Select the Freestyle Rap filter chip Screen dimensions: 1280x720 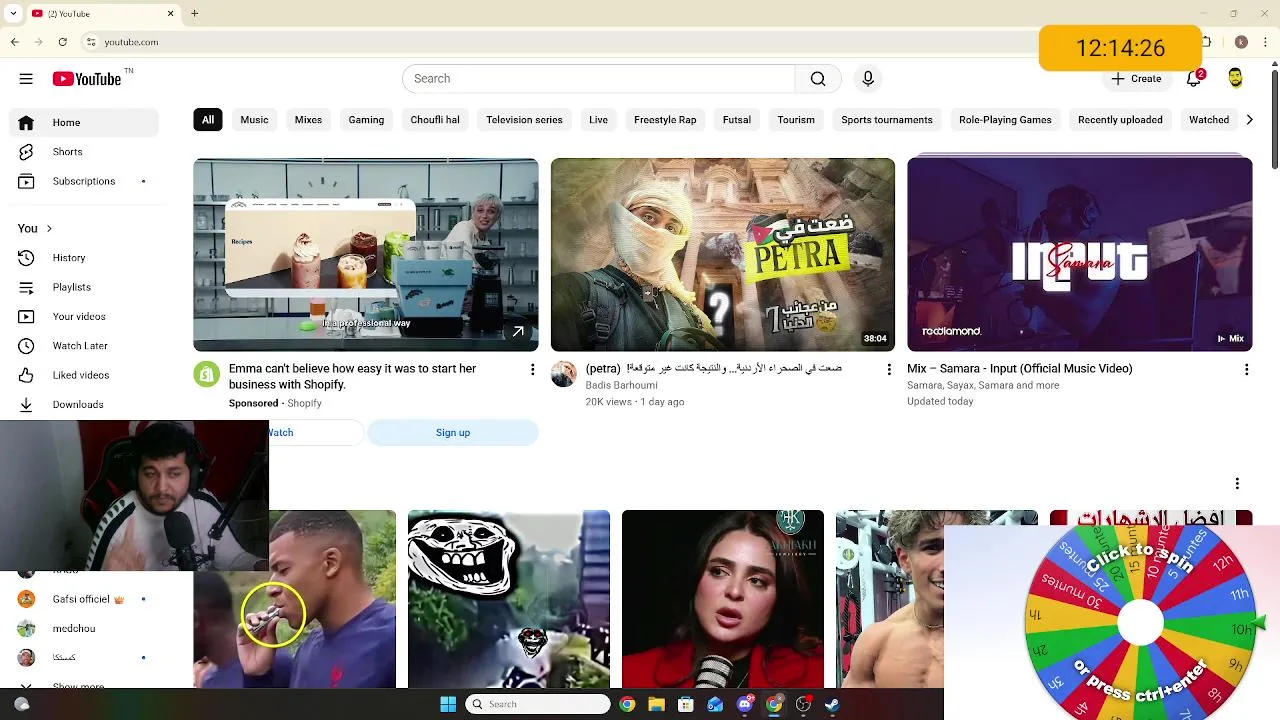click(x=665, y=120)
